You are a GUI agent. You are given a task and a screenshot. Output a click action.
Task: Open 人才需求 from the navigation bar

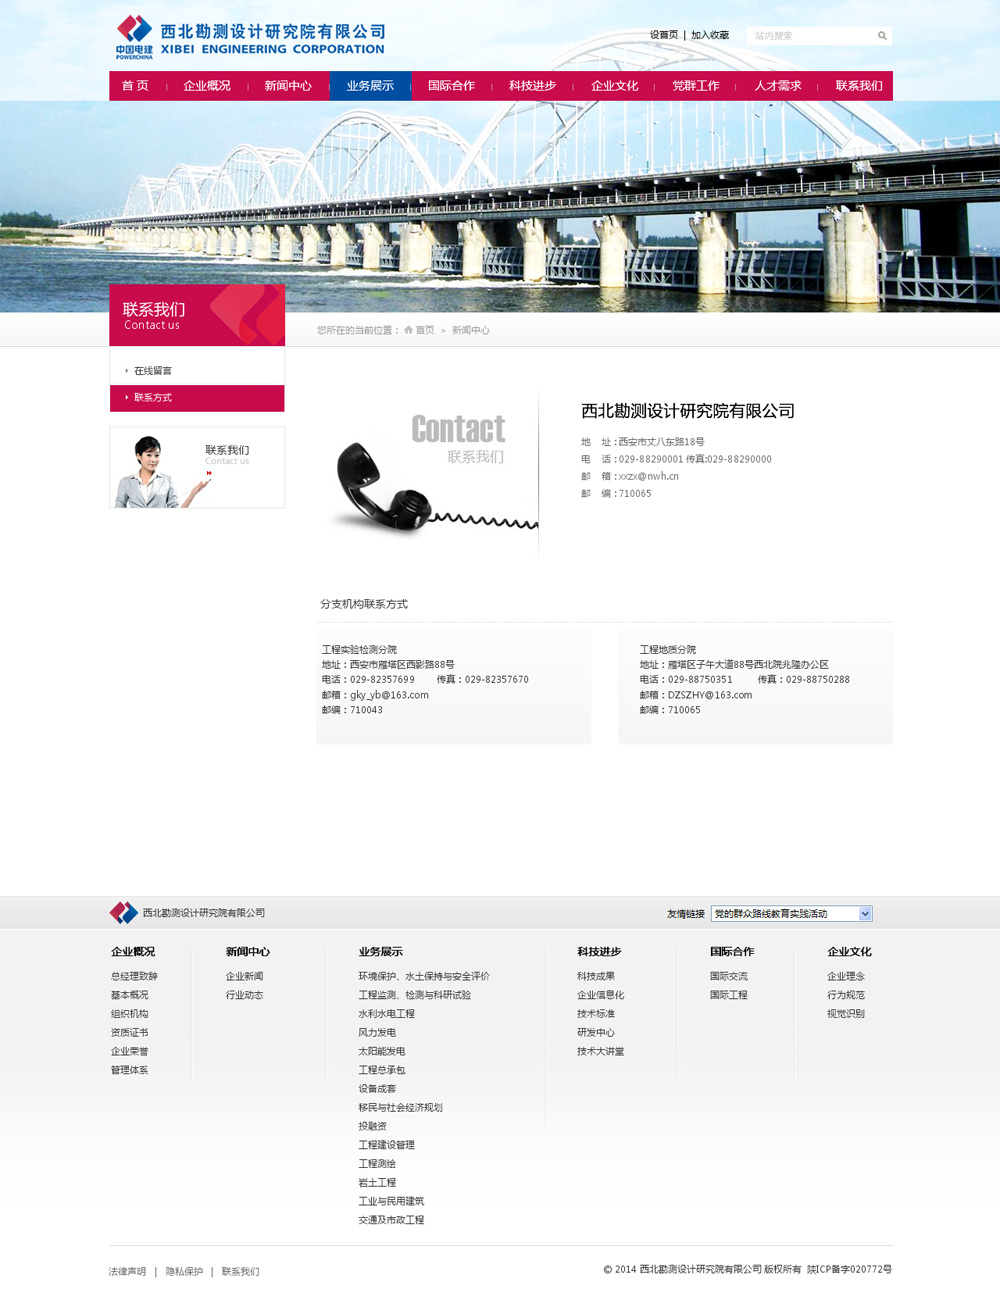(777, 86)
